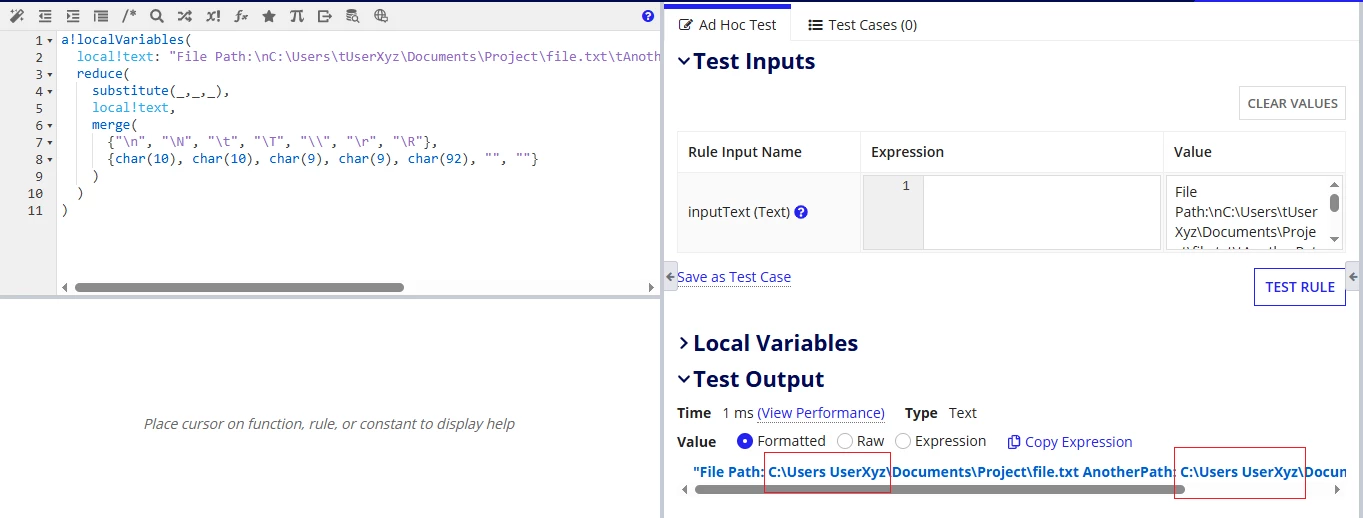This screenshot has width=1363, height=518.
Task: Click the TEST RULE button
Action: (x=1300, y=287)
